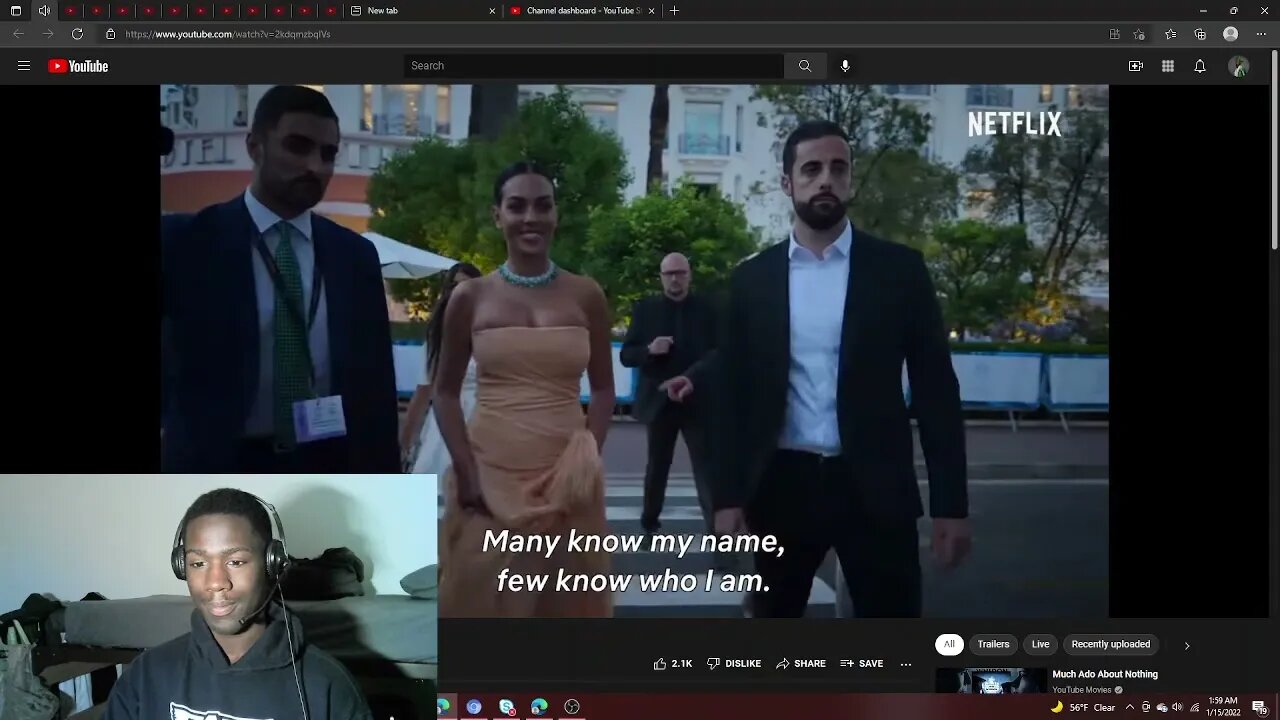Select the All filter chip
This screenshot has width=1280, height=720.
tap(949, 644)
